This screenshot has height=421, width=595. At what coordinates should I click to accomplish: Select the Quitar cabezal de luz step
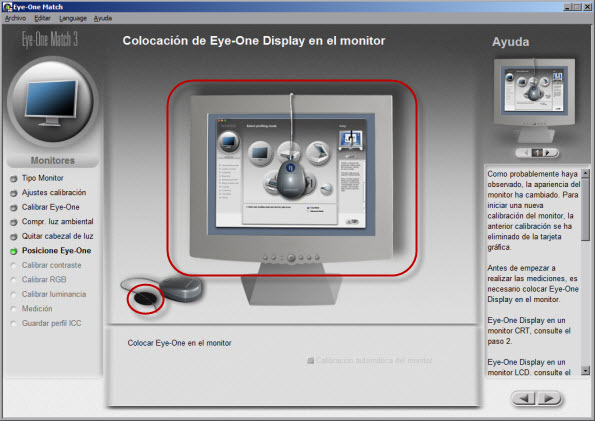(x=57, y=236)
